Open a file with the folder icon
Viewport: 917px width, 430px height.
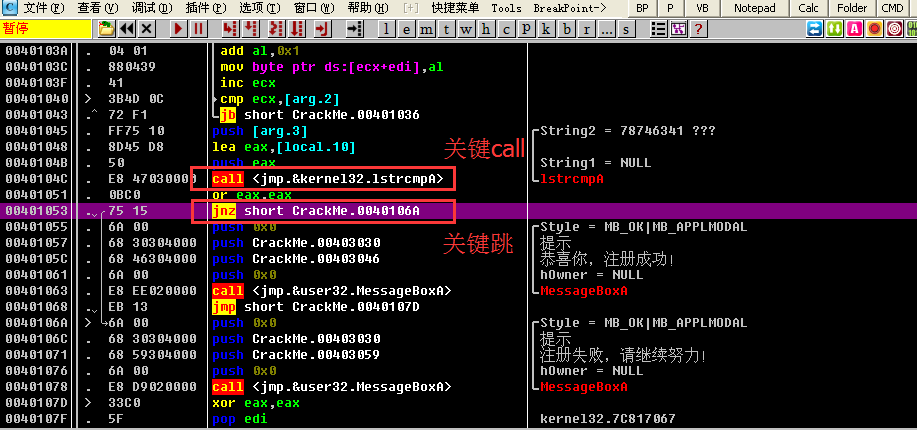[x=106, y=29]
